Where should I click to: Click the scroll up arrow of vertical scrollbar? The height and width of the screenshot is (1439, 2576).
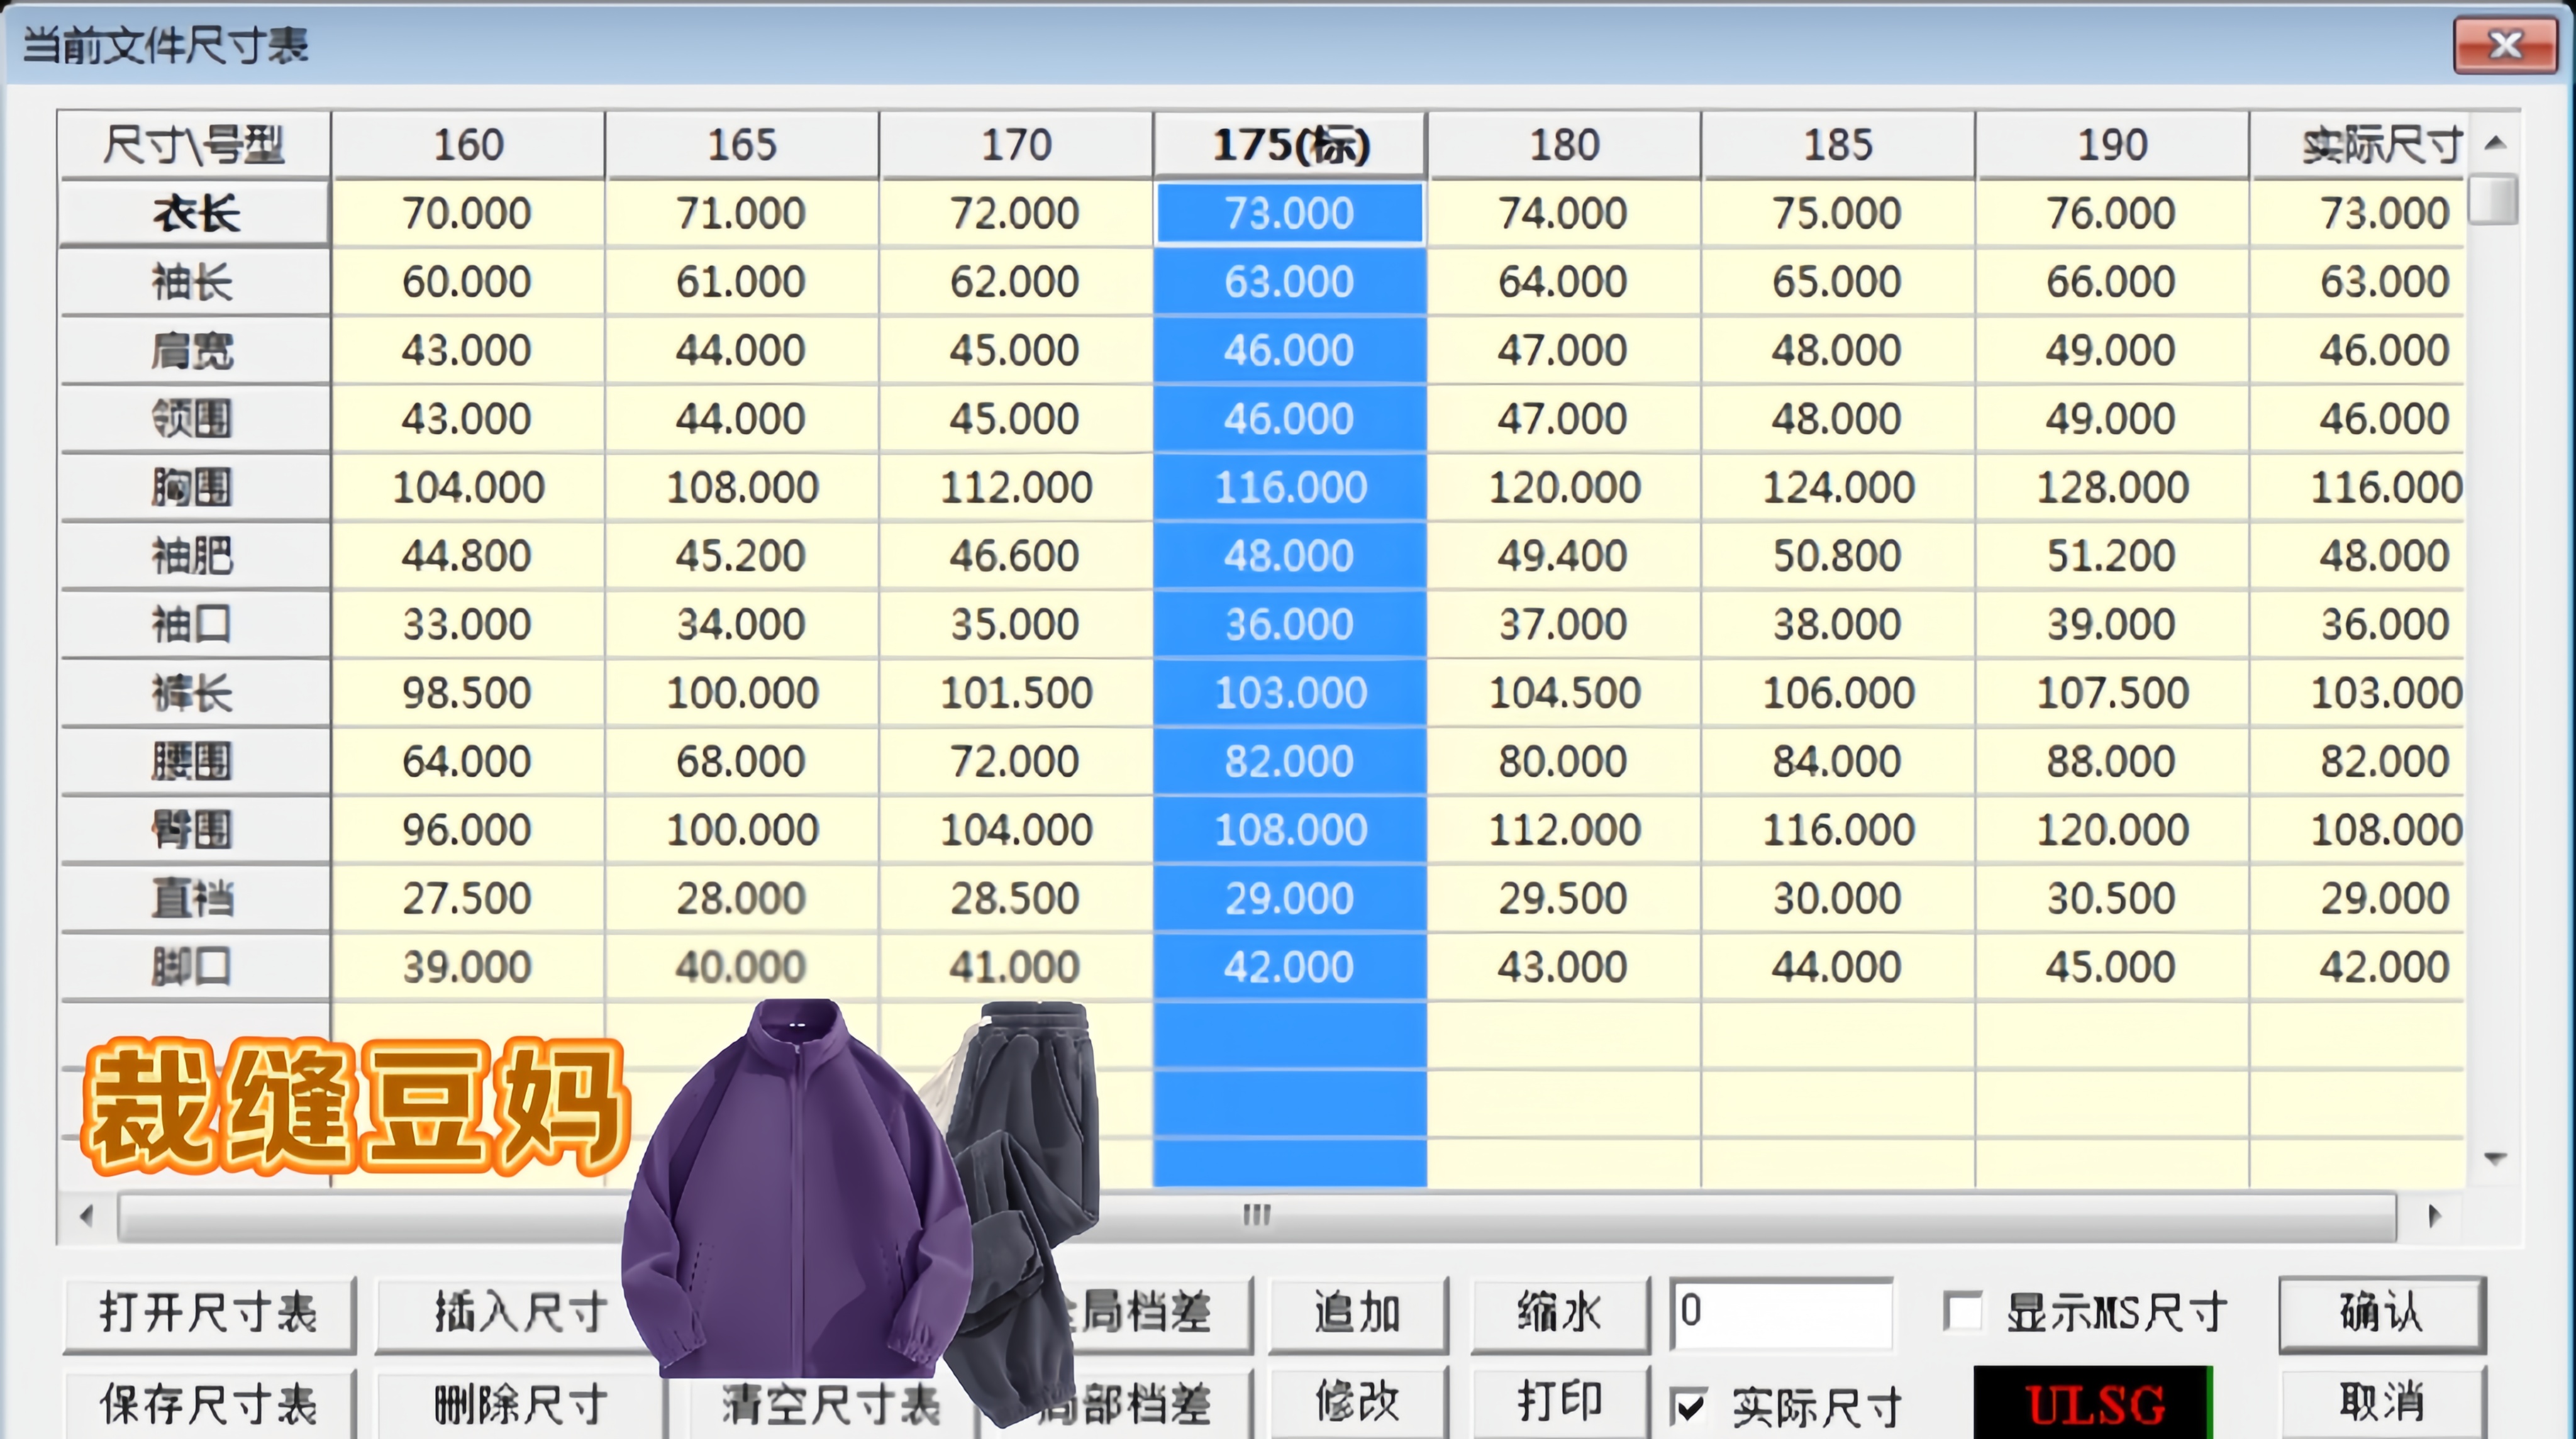point(2495,143)
